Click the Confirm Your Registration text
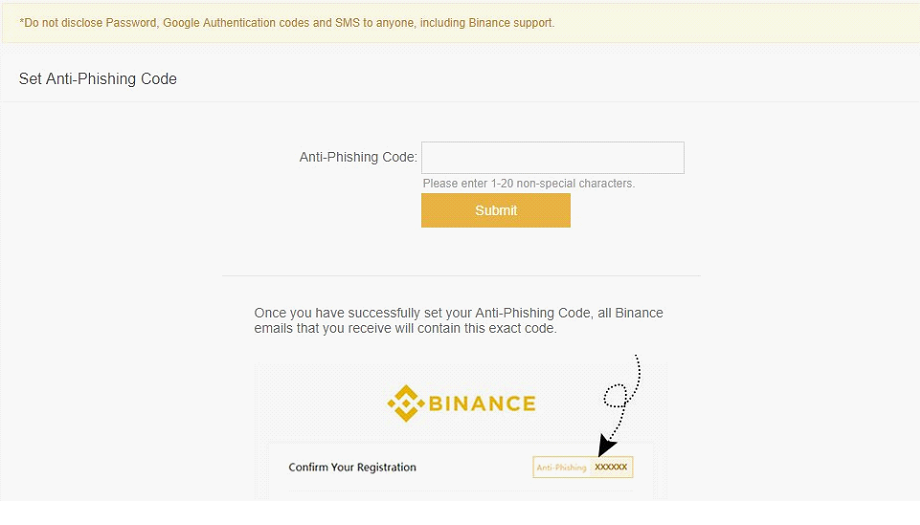This screenshot has height=525, width=920. click(x=352, y=467)
